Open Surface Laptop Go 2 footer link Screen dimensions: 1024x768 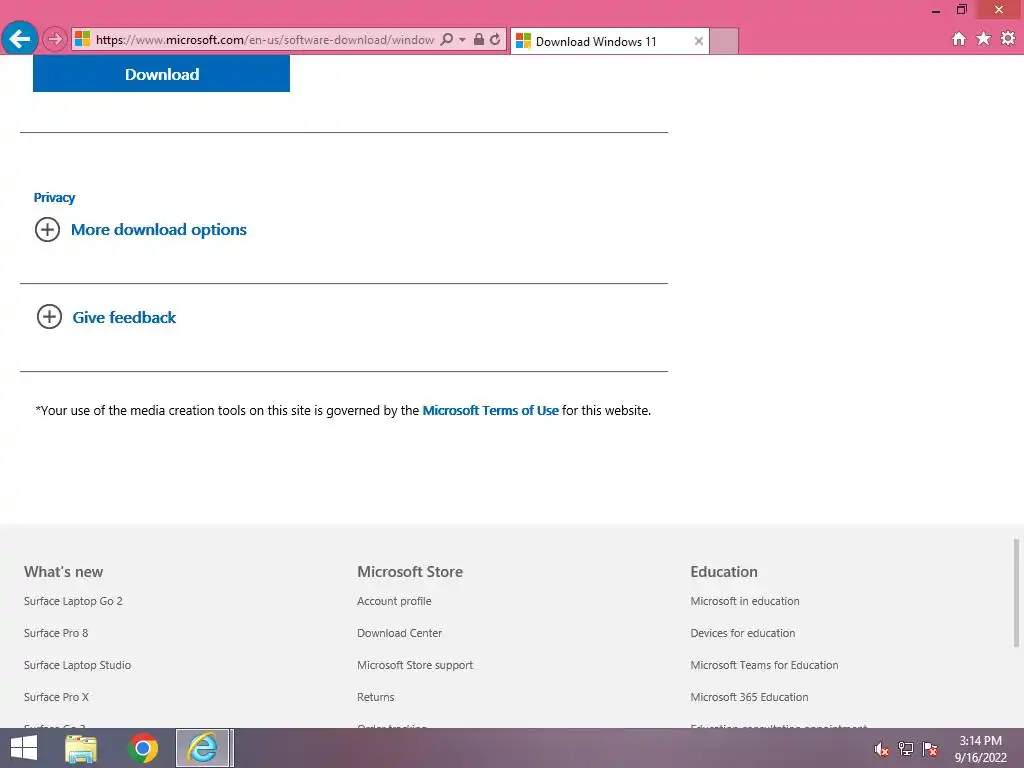tap(73, 601)
